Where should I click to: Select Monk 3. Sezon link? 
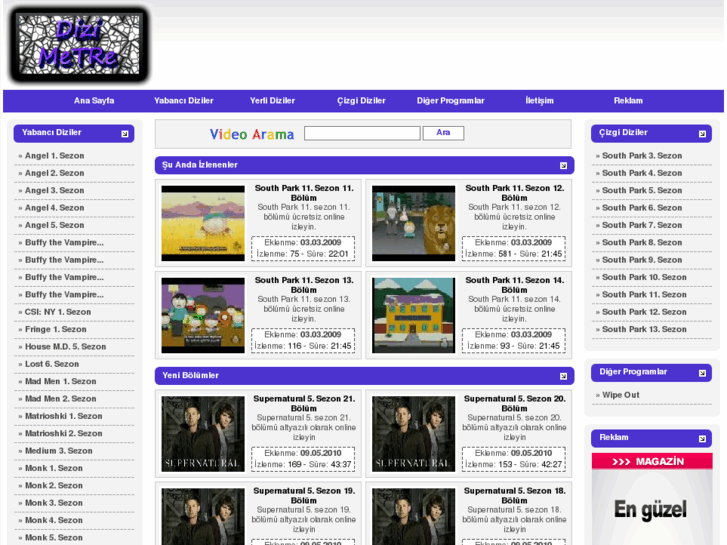click(x=53, y=503)
